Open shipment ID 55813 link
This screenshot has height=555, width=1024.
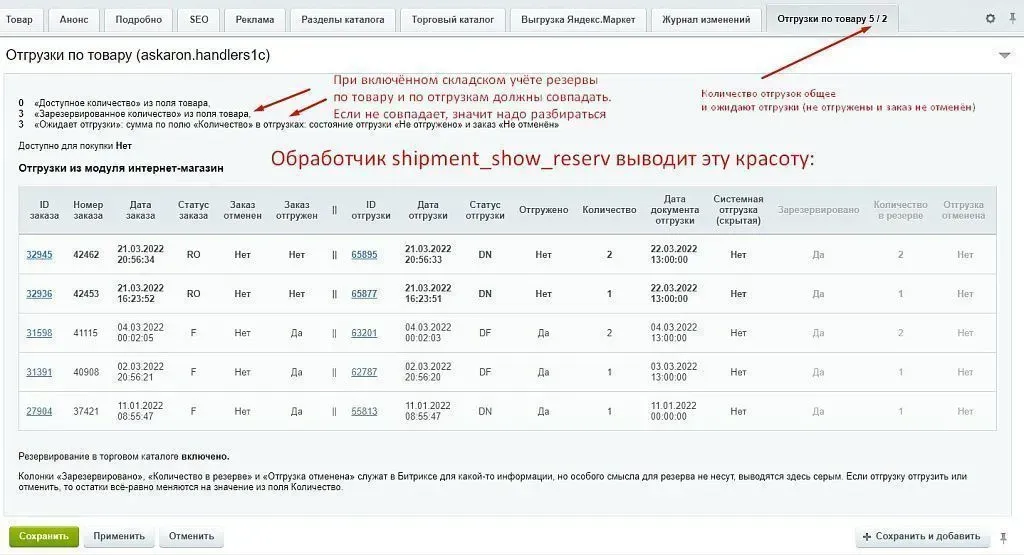(x=364, y=411)
